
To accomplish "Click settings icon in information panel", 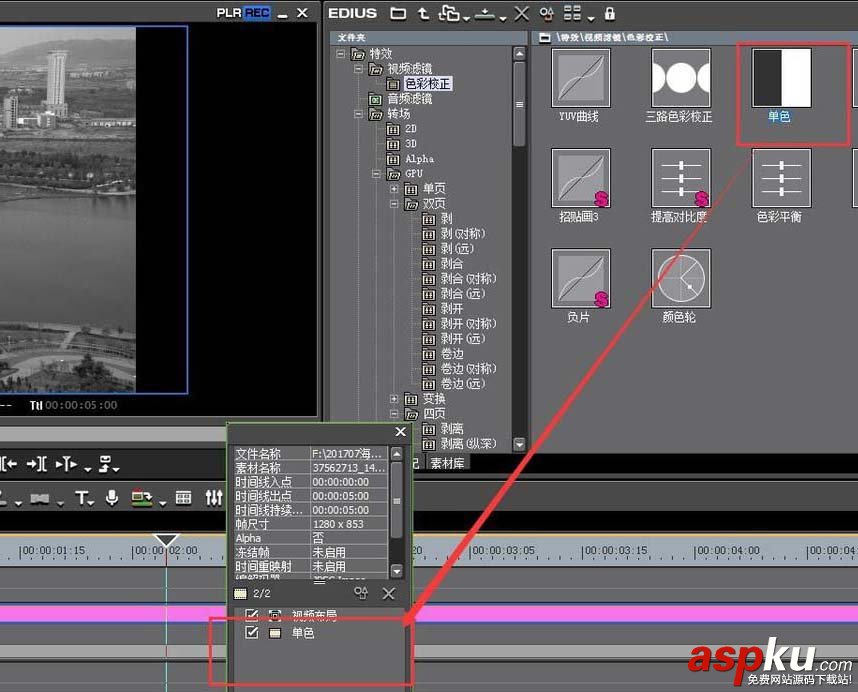I will click(x=361, y=594).
